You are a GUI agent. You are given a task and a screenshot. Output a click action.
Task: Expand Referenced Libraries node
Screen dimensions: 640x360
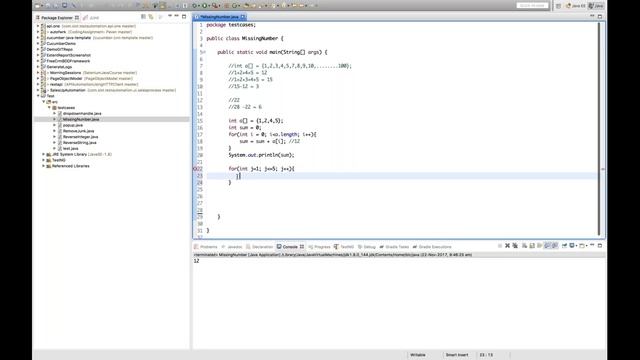tap(44, 166)
